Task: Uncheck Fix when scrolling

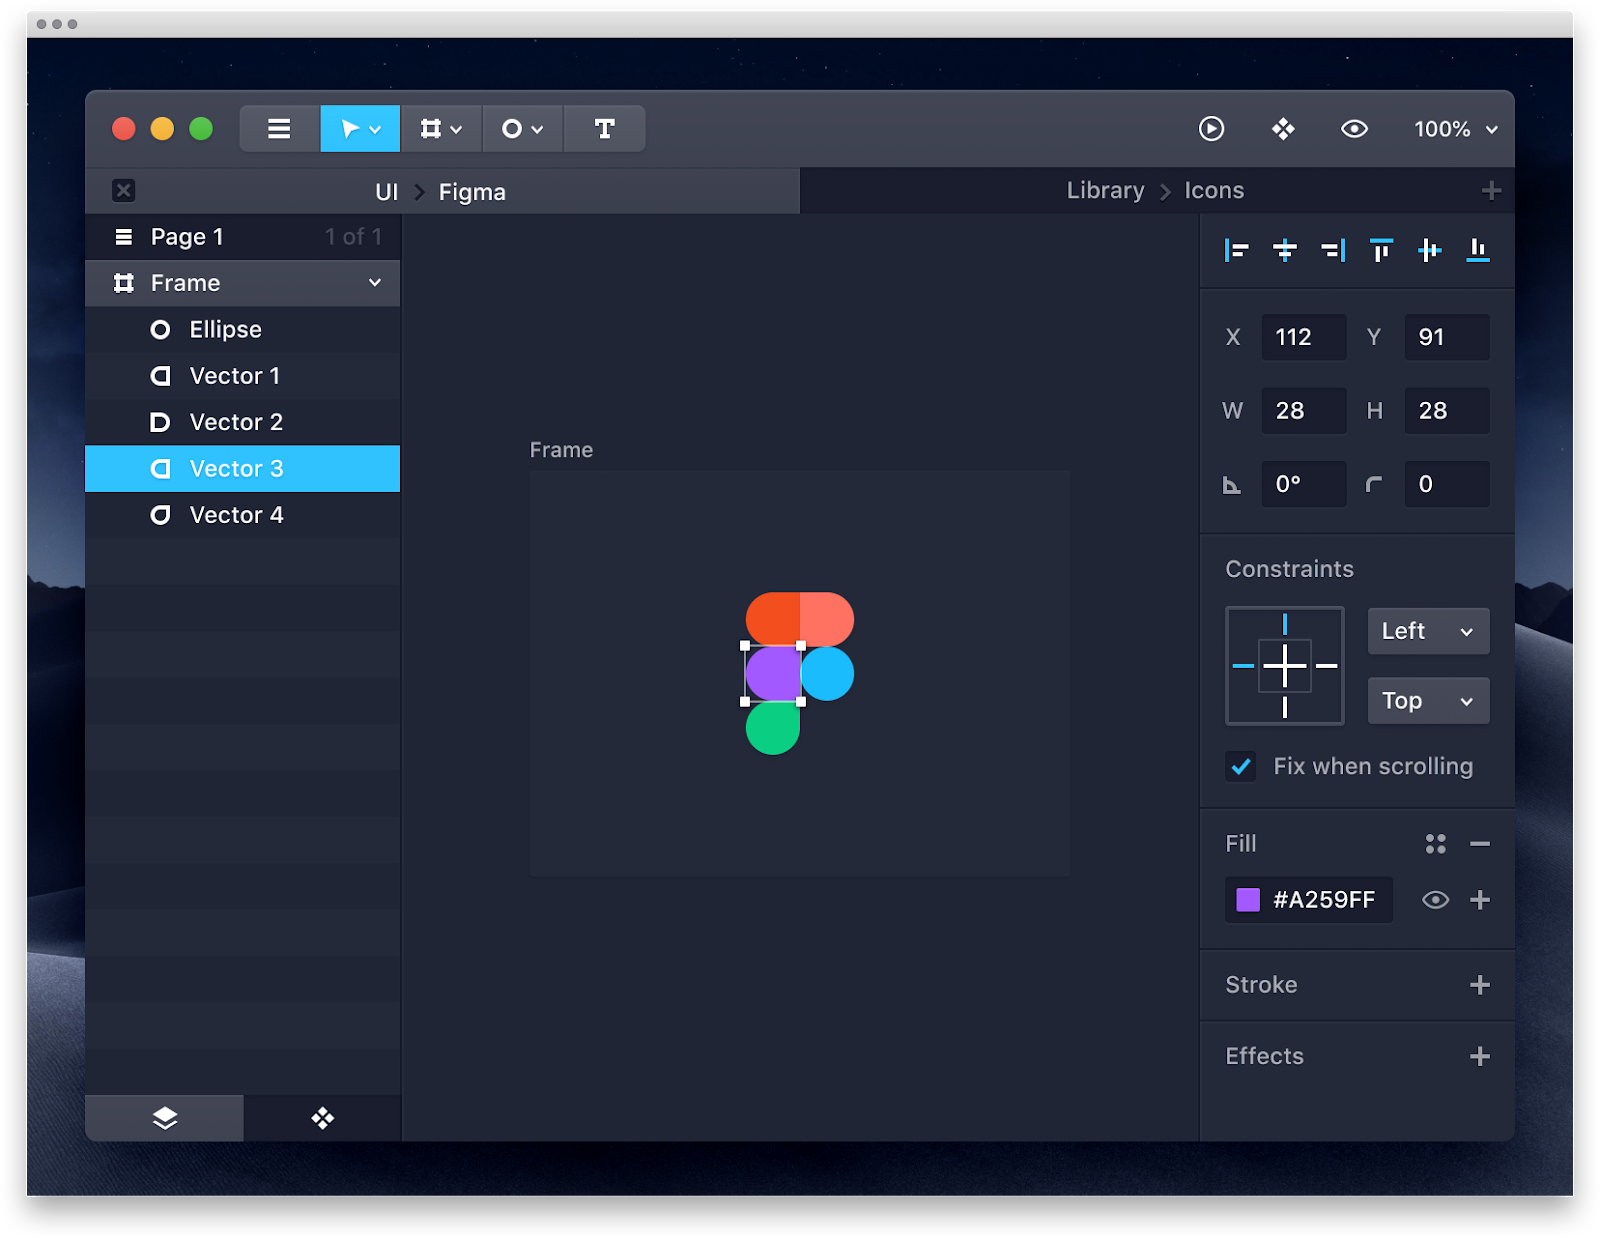Action: [1241, 767]
